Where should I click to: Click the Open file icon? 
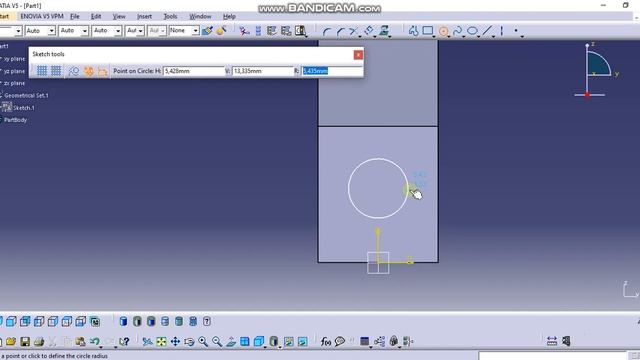(11, 341)
